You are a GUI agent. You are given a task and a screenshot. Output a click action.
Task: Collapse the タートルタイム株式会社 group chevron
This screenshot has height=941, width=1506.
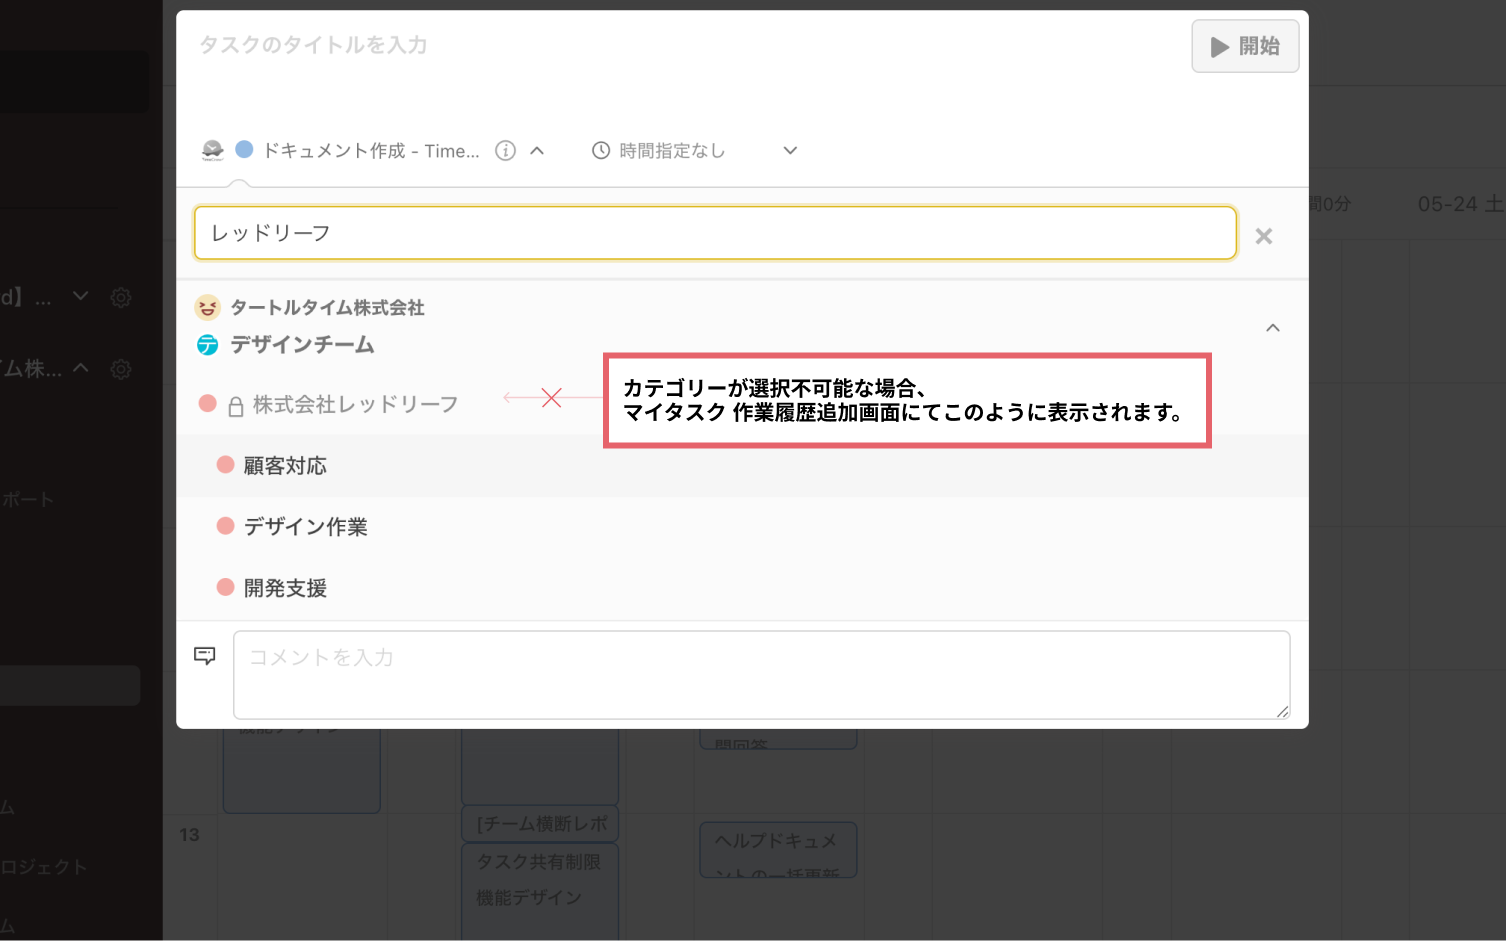click(x=1272, y=328)
